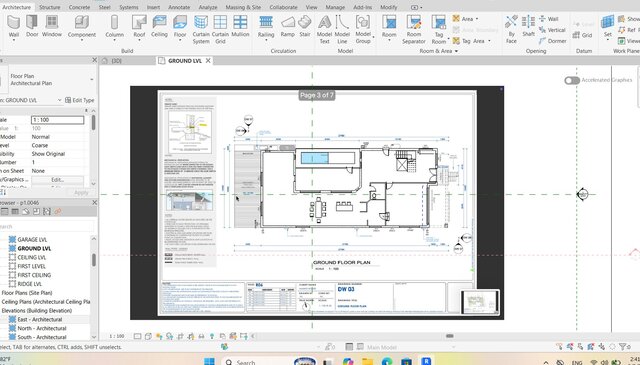The height and width of the screenshot is (365, 640).
Task: Toggle the FIRST CEILING view checkbox icon
Action: (x=12, y=275)
